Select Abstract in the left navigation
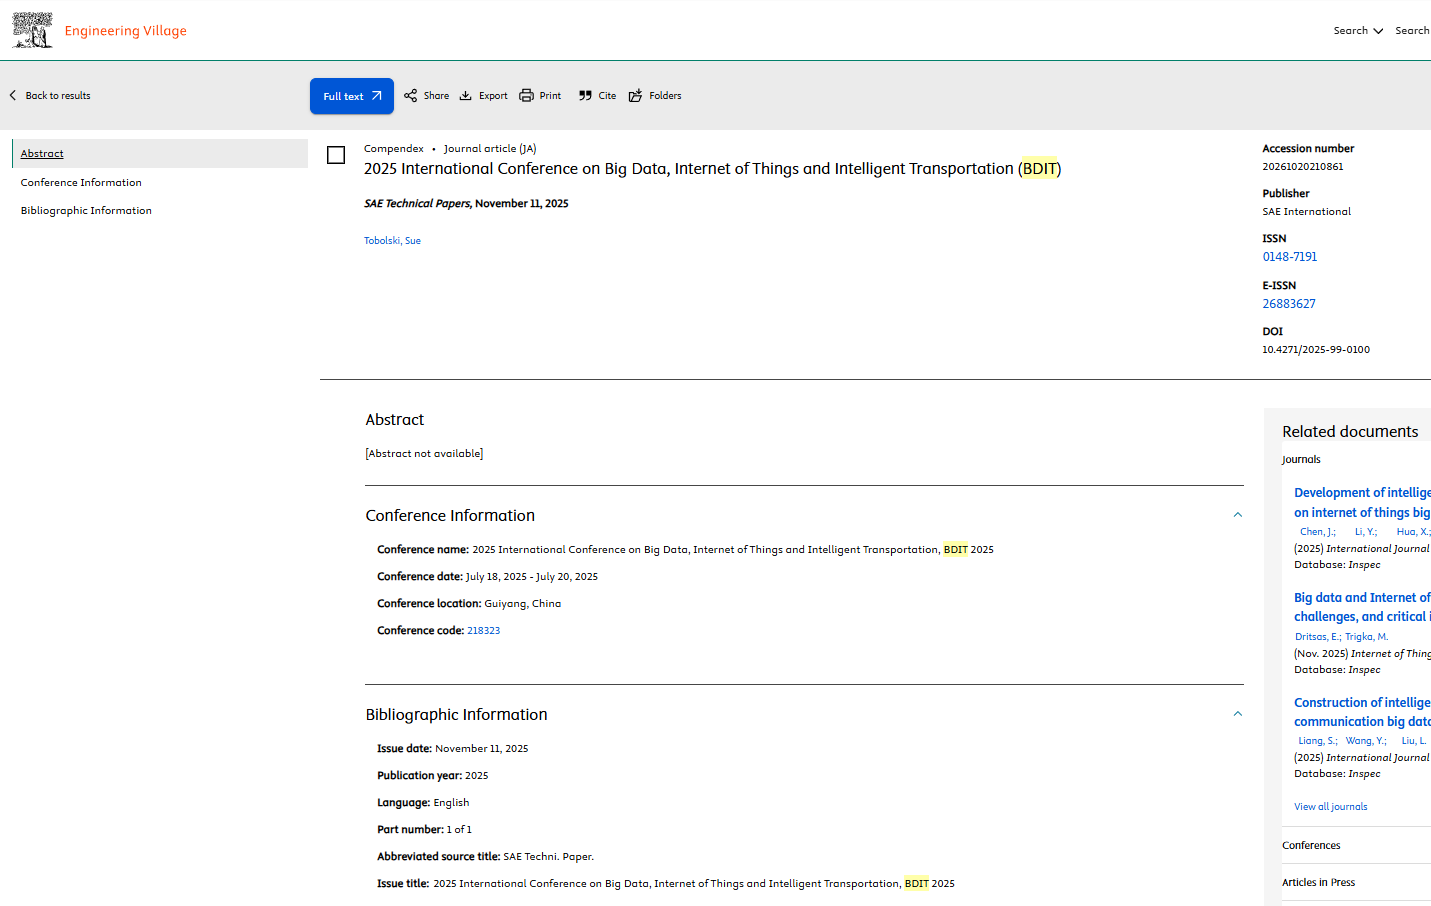Screen dimensions: 1431x906 pyautogui.click(x=42, y=154)
